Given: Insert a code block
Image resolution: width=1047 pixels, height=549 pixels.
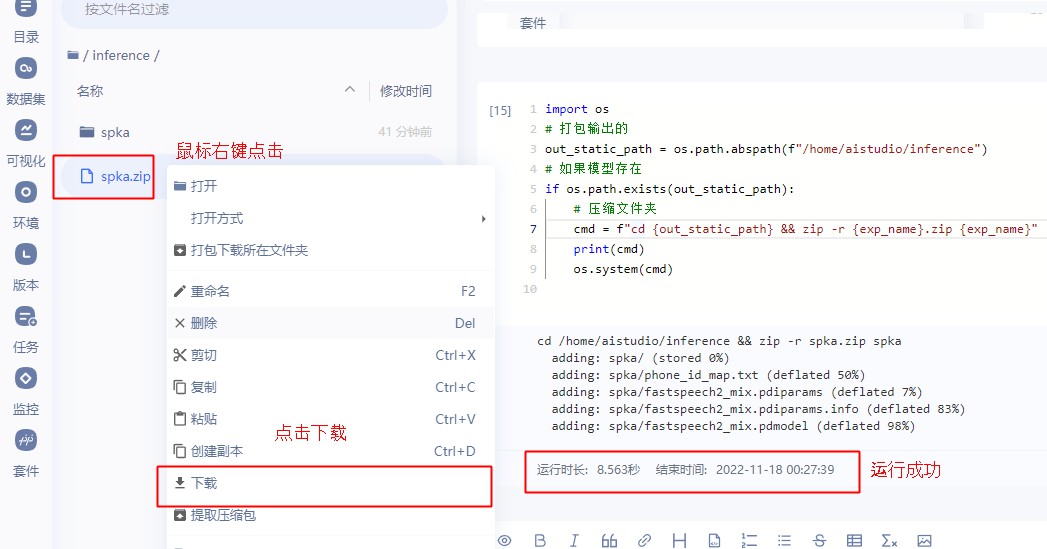Looking at the screenshot, I should [714, 540].
